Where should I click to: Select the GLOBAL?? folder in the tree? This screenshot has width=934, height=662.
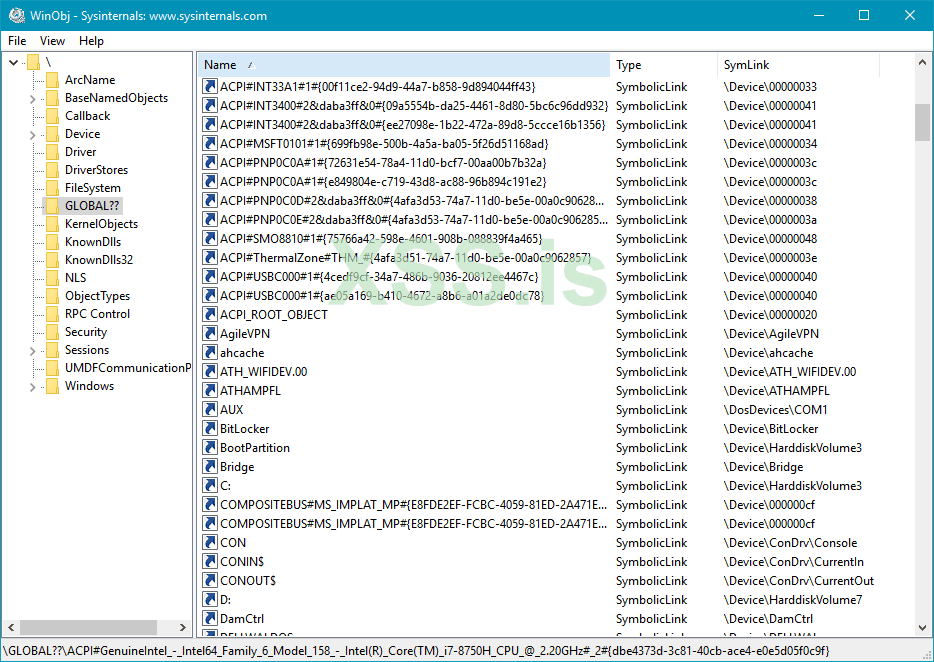point(92,206)
